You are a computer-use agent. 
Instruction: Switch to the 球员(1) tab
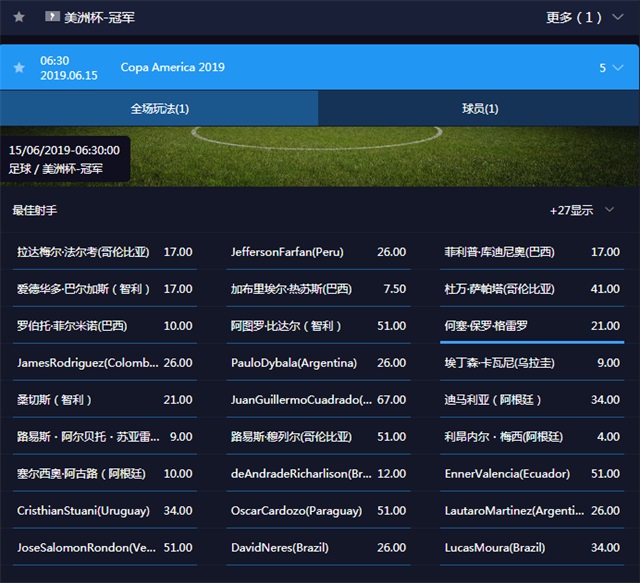click(479, 108)
